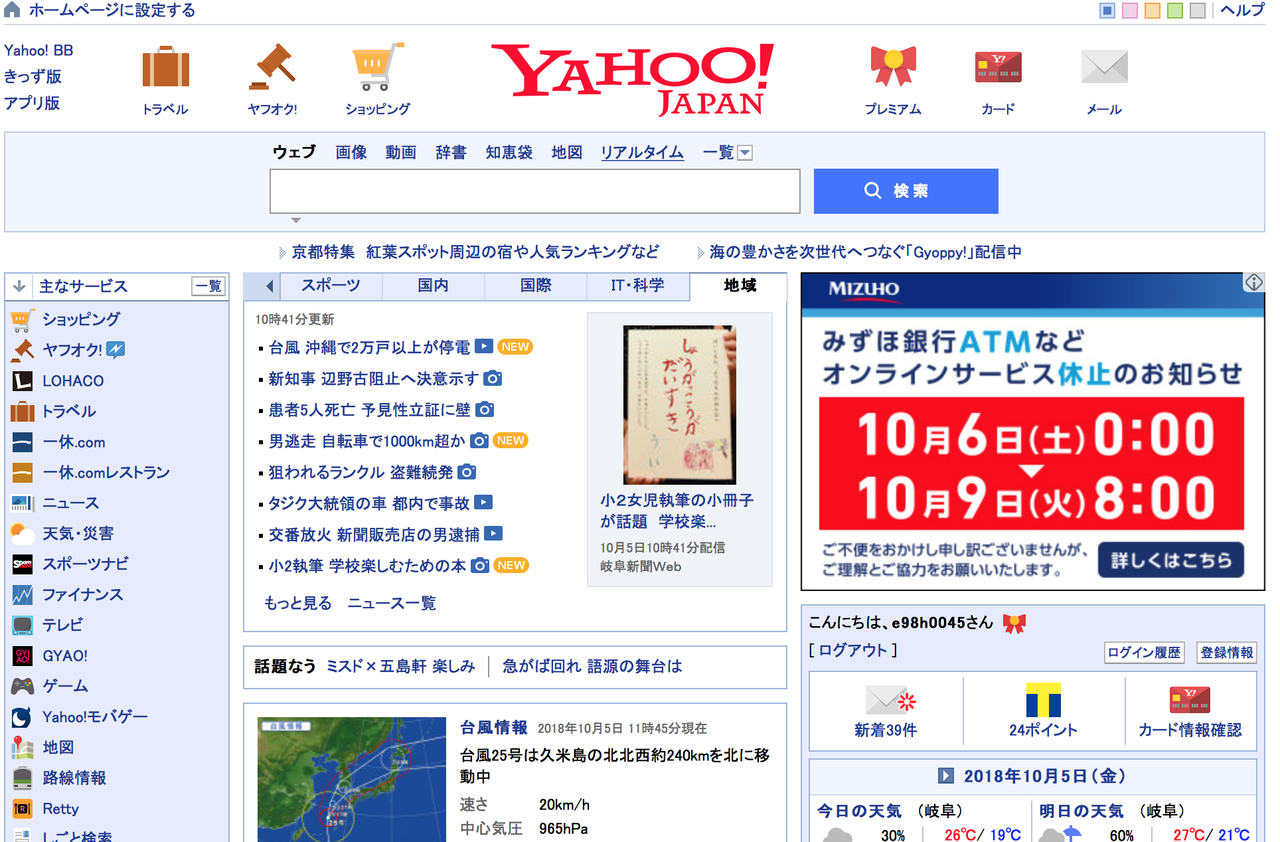Choose the orange theme color swatch
Image resolution: width=1280 pixels, height=842 pixels.
click(1152, 11)
